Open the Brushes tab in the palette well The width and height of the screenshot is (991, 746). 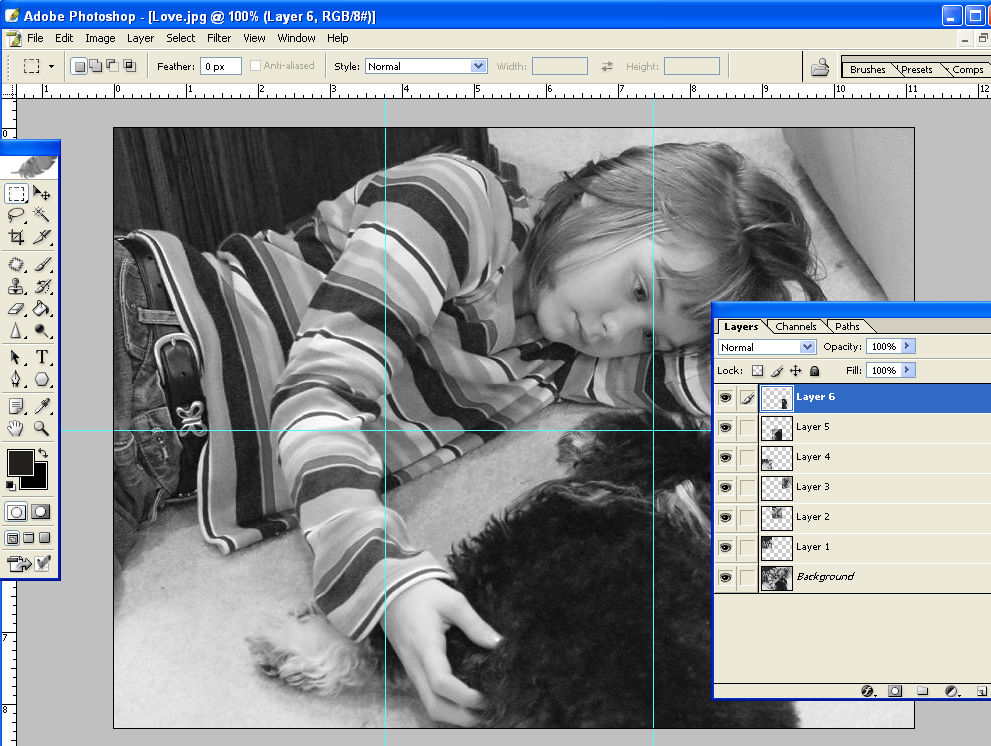point(867,70)
